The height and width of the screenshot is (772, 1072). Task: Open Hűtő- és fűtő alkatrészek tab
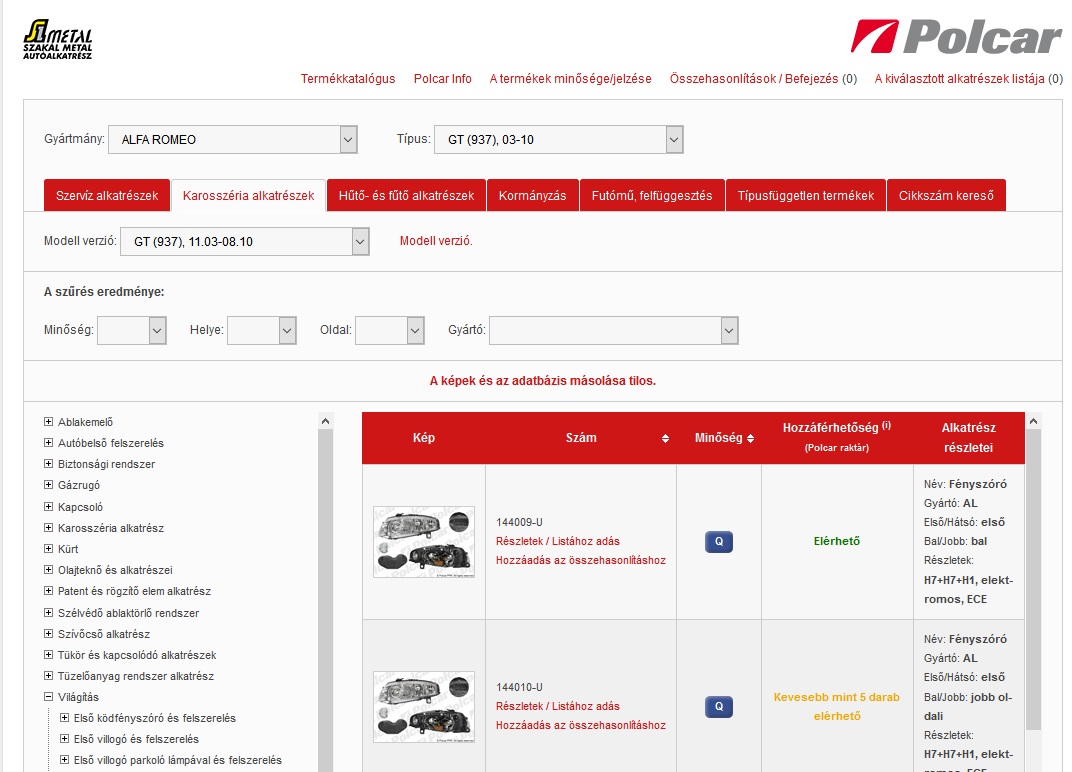(406, 196)
